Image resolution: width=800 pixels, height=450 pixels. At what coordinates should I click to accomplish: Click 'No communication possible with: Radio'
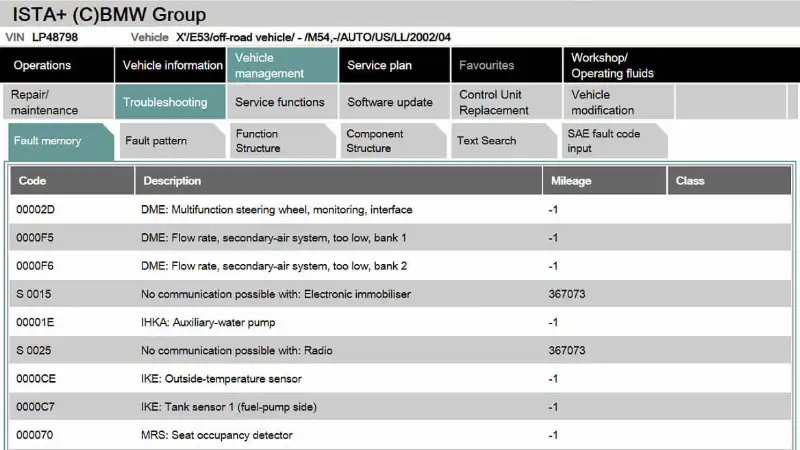point(237,351)
